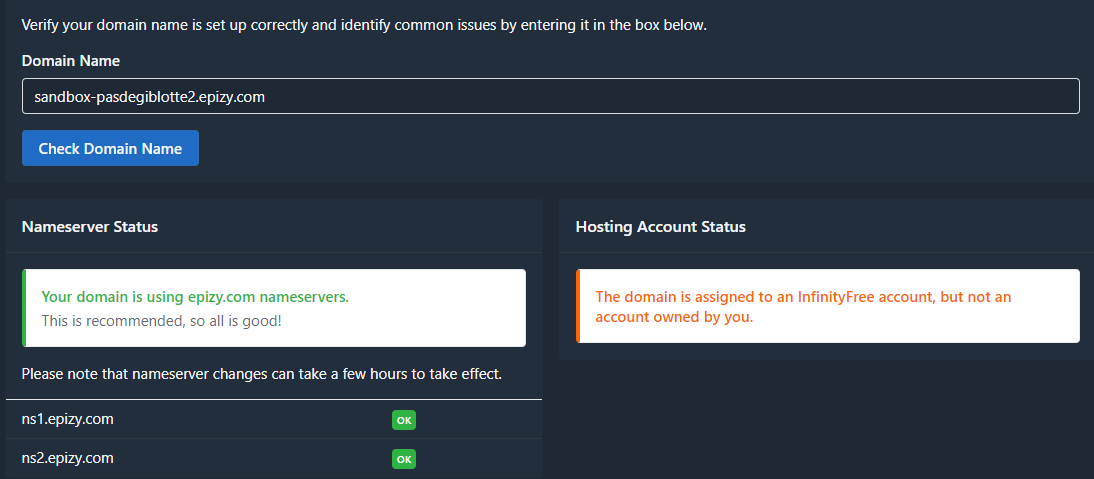1094x479 pixels.
Task: Click the orange InfinityFree account warning message
Action: pos(803,297)
